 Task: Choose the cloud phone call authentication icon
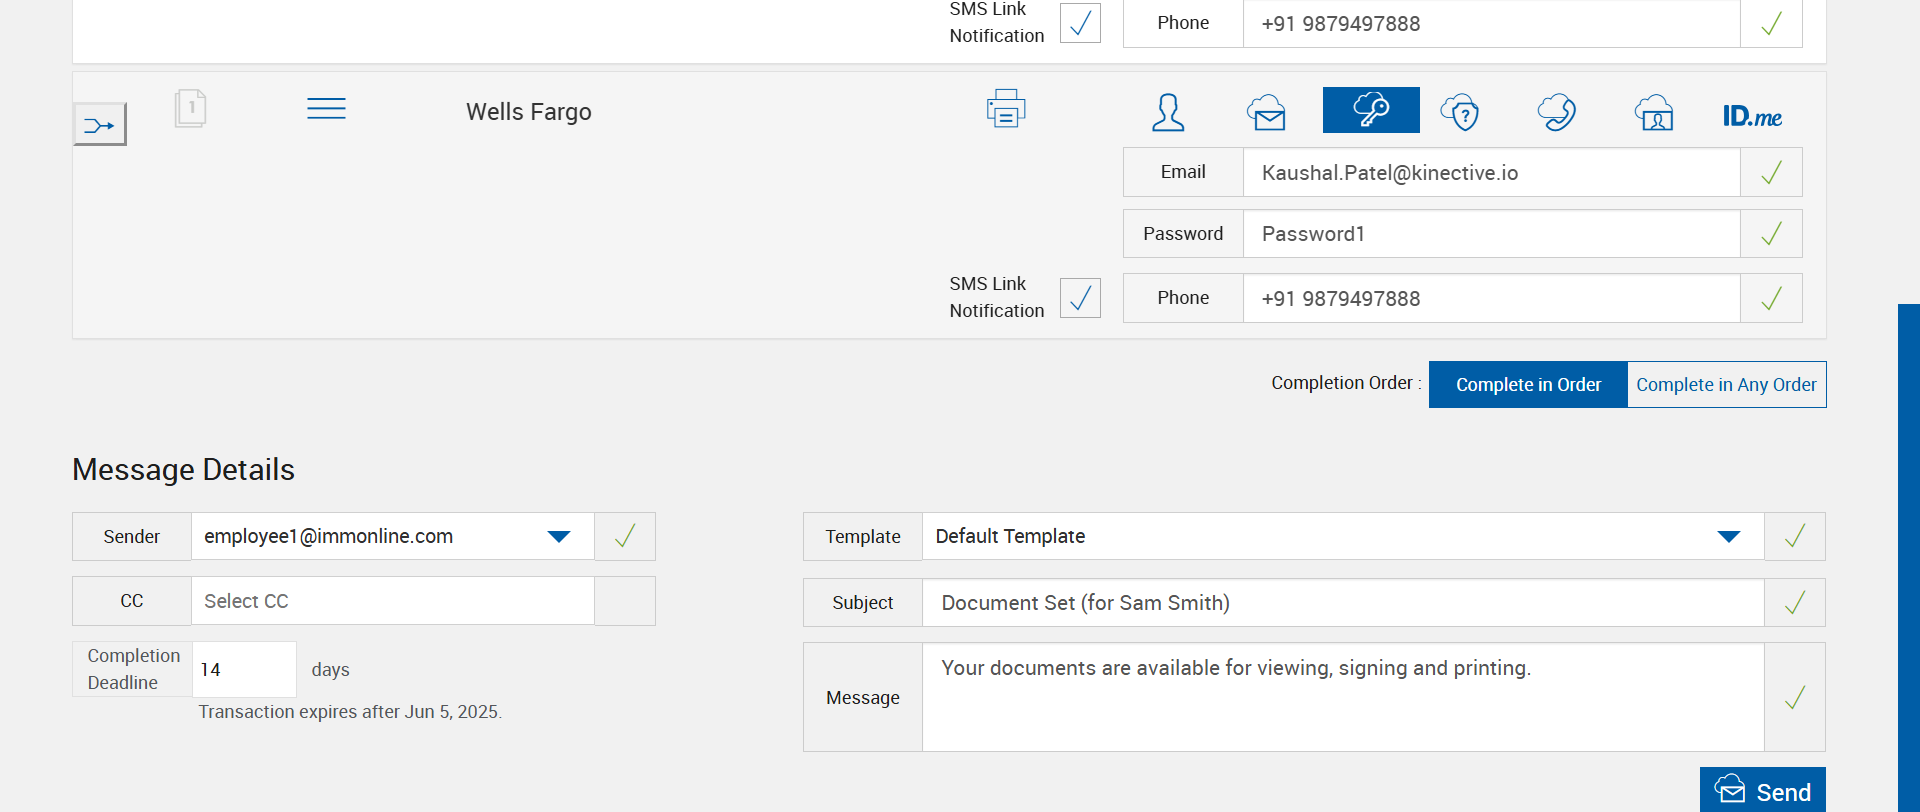1556,112
